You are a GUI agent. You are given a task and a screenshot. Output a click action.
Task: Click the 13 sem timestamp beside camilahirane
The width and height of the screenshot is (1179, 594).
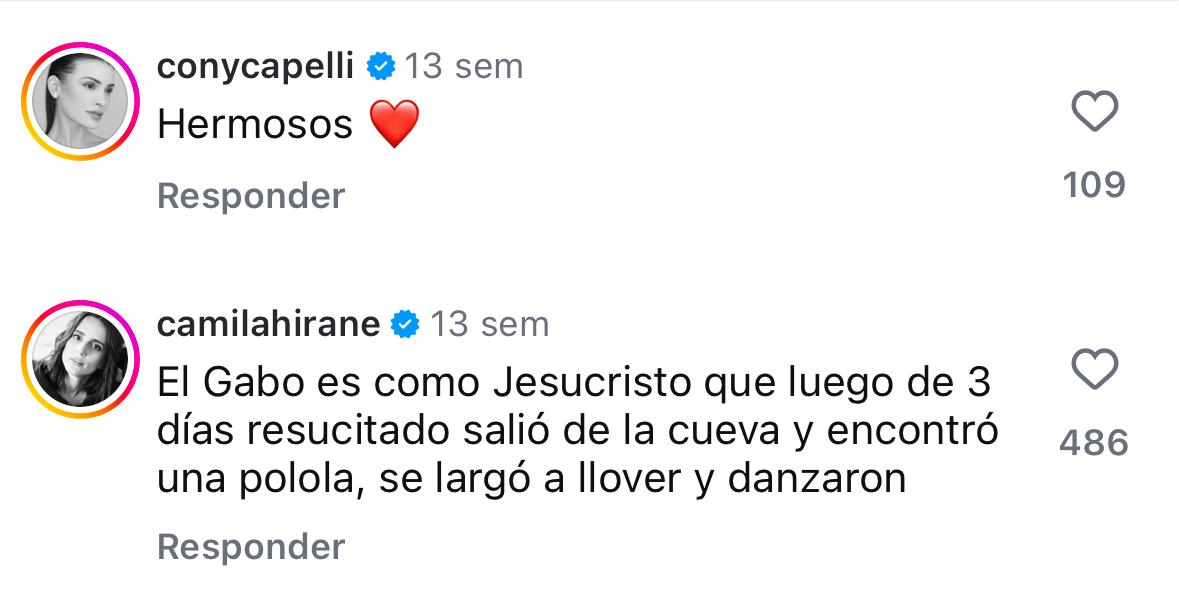point(490,324)
